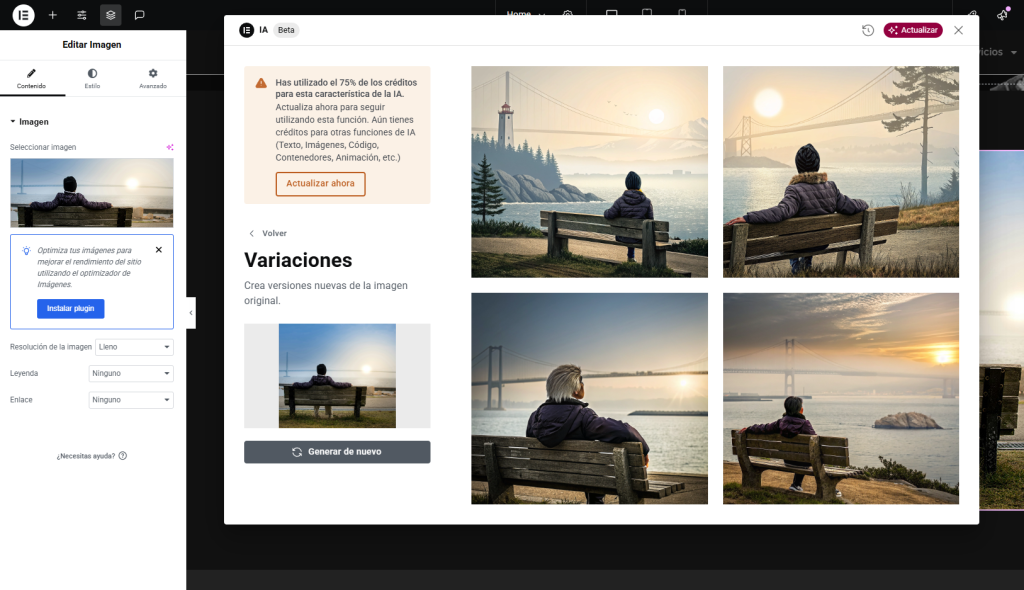The height and width of the screenshot is (590, 1024).
Task: Click the Actualizar ahora button
Action: pyautogui.click(x=320, y=184)
